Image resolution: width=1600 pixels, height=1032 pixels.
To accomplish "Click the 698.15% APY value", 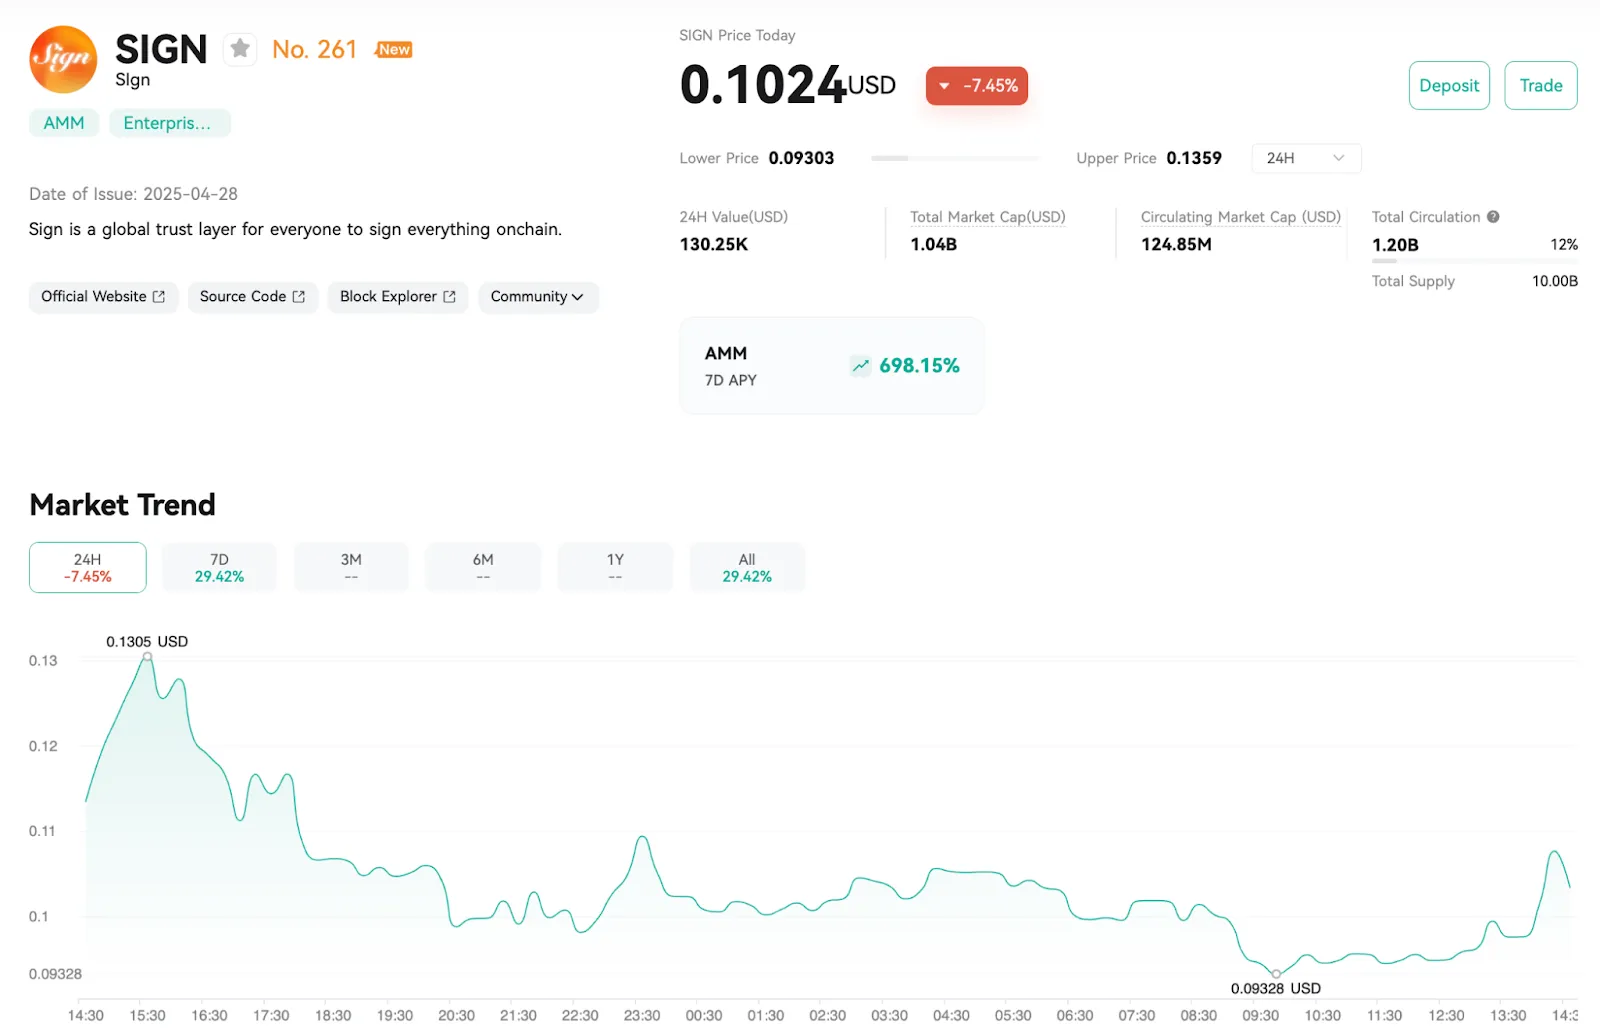I will click(x=919, y=366).
